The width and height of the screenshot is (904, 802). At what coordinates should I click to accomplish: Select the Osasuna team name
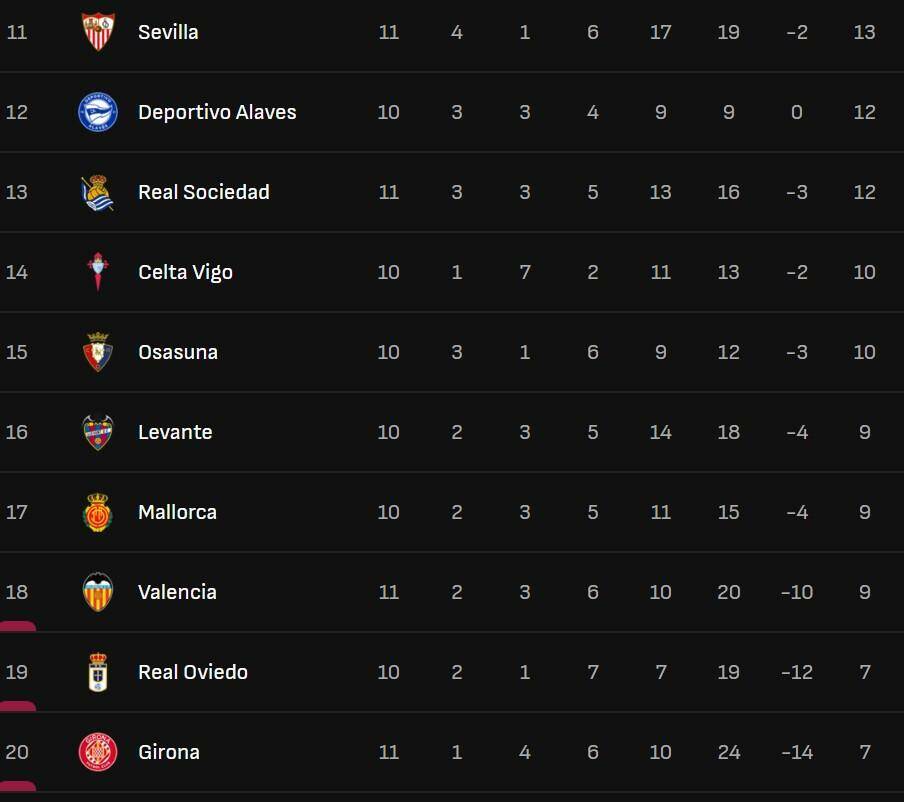pyautogui.click(x=178, y=352)
